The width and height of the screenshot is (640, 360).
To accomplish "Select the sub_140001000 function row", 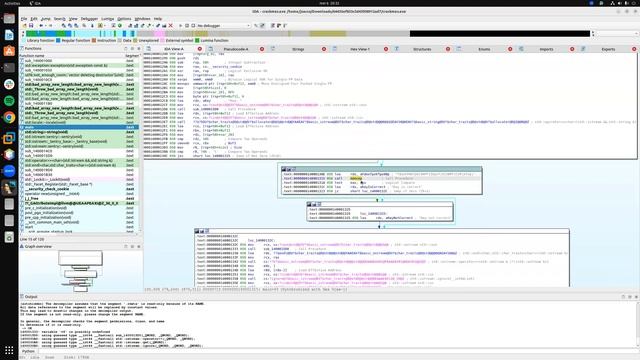I will (x=79, y=60).
